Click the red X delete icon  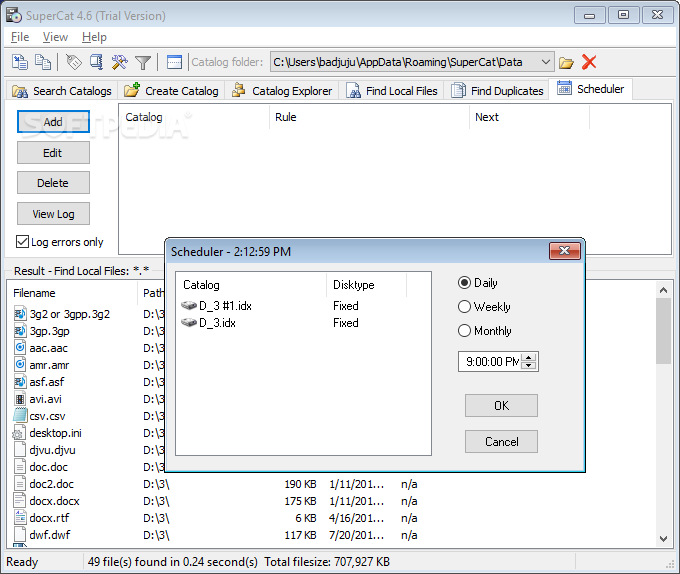coord(588,62)
